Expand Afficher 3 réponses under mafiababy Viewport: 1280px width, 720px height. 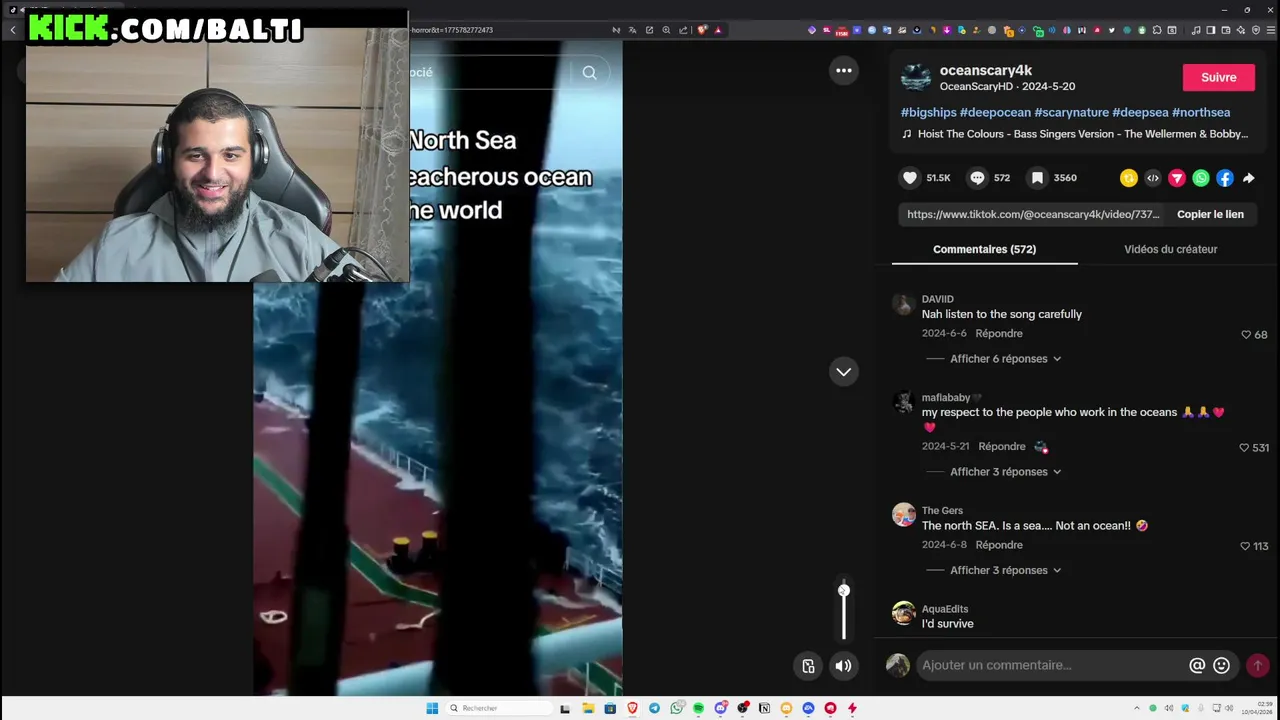1005,472
